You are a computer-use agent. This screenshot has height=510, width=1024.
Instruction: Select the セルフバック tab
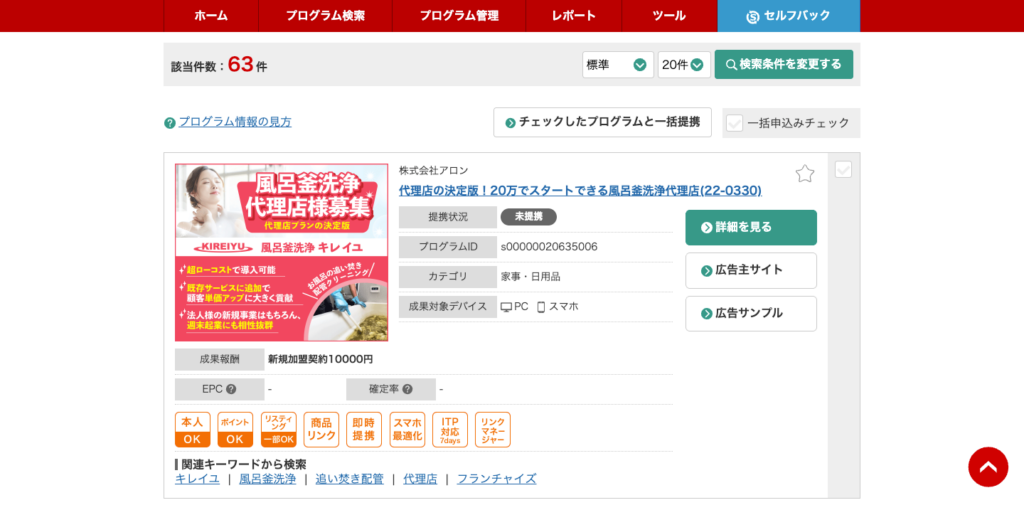click(x=789, y=16)
